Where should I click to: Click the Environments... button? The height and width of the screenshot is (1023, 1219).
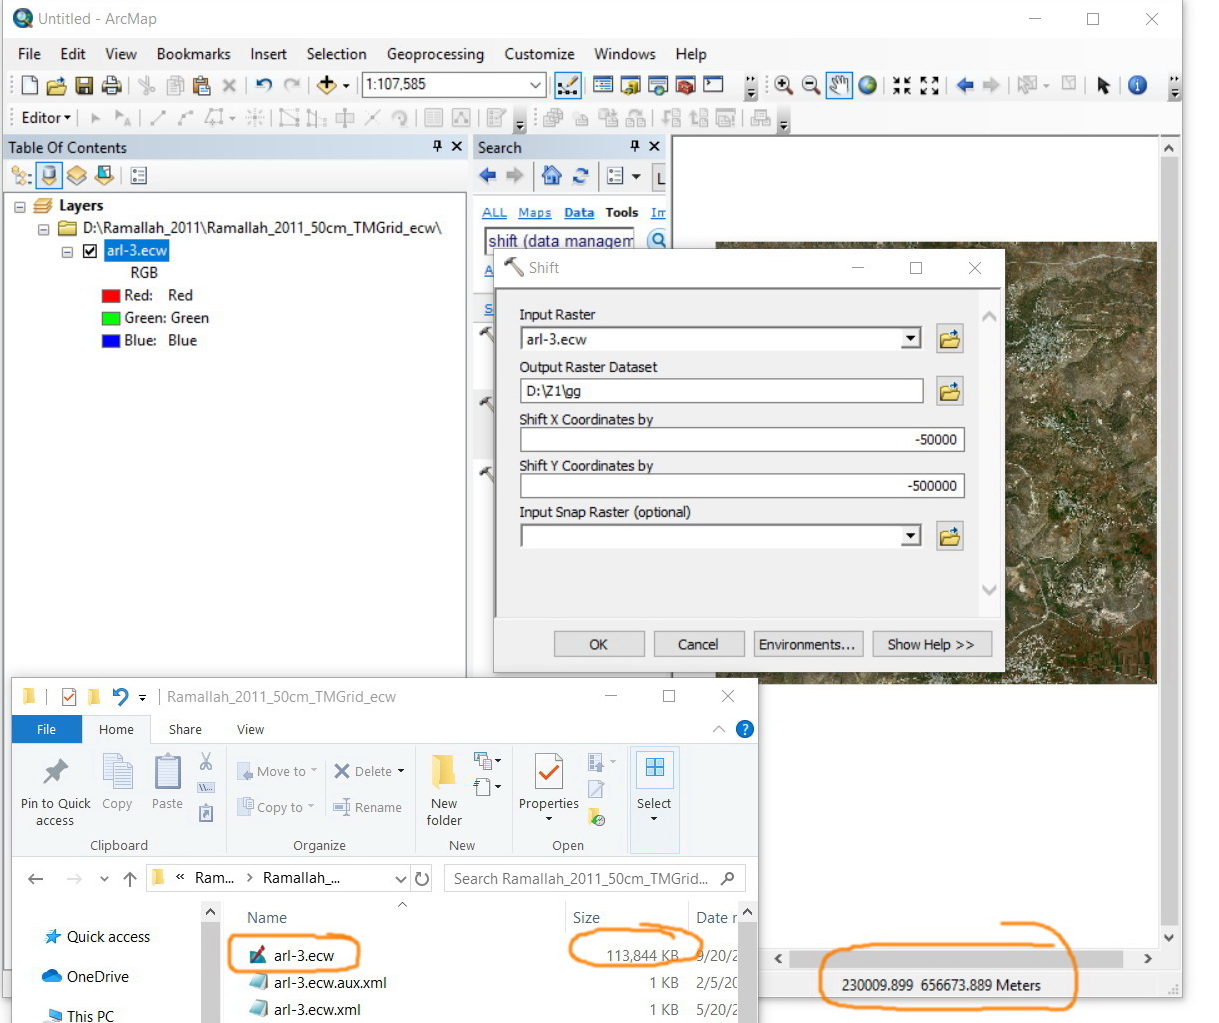click(x=806, y=644)
